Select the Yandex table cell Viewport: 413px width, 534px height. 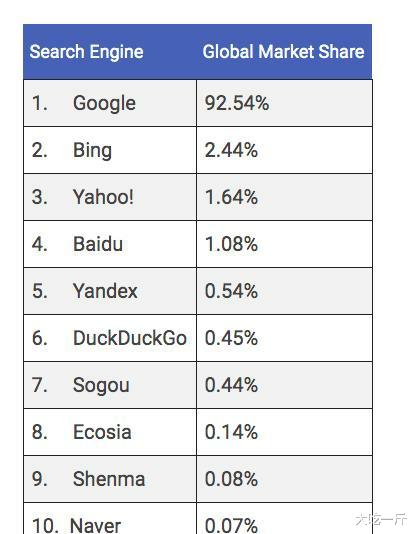click(x=110, y=291)
